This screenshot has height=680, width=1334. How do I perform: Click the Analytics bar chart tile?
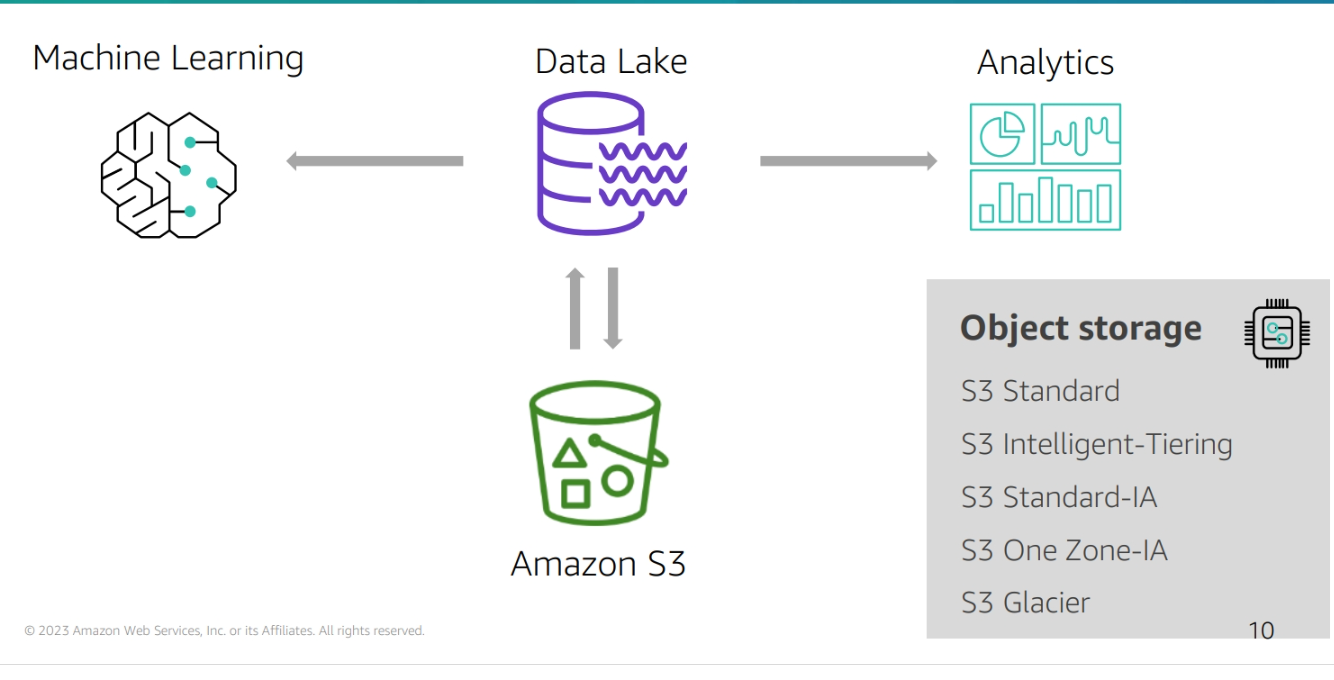(x=1045, y=200)
